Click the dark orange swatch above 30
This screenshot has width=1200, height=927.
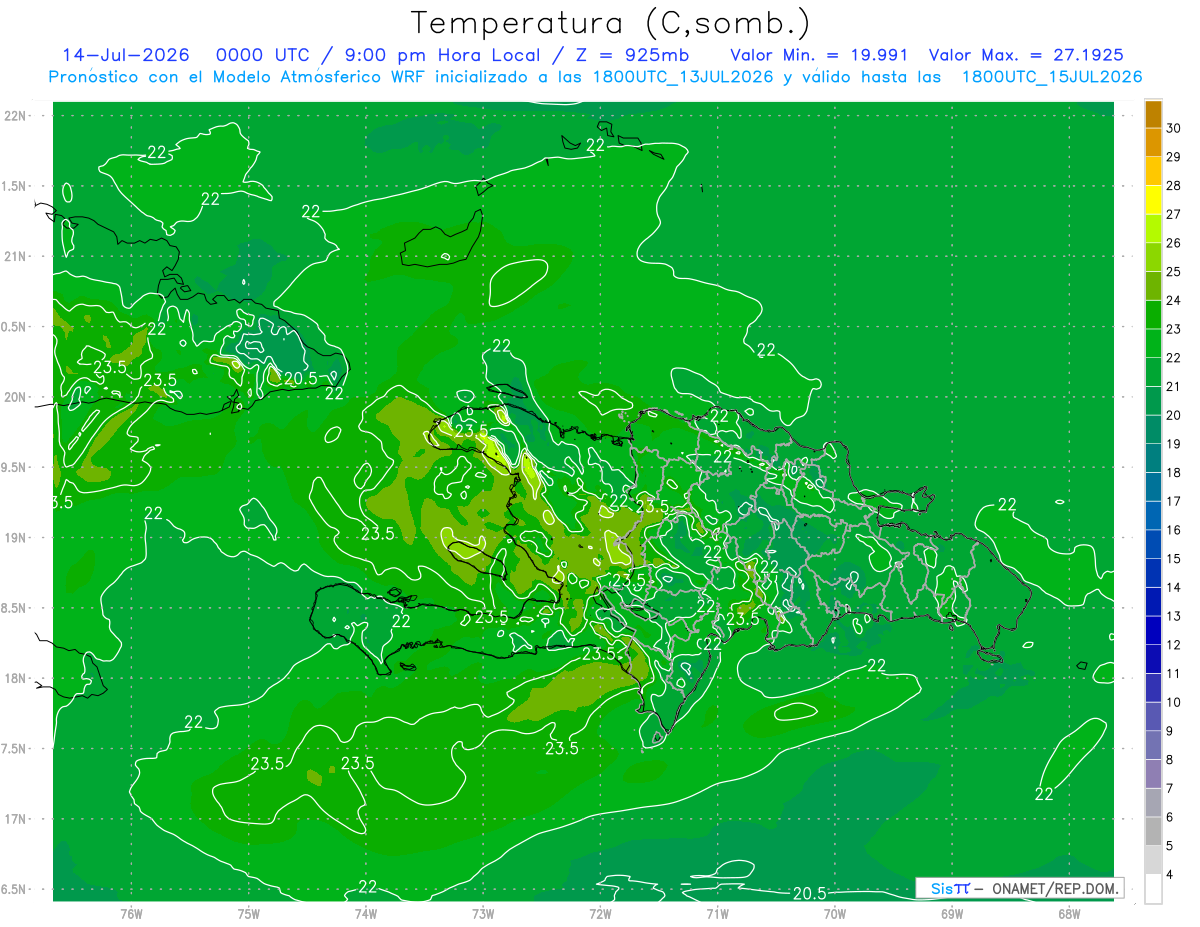1153,114
